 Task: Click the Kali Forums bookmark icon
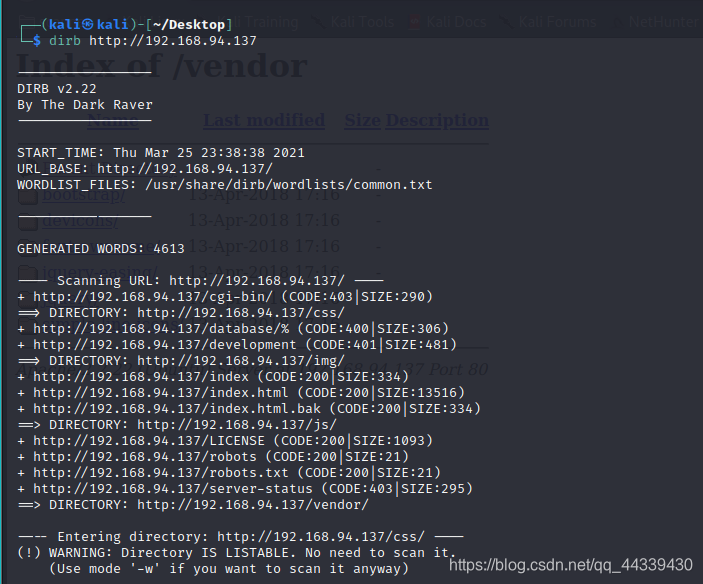(506, 22)
